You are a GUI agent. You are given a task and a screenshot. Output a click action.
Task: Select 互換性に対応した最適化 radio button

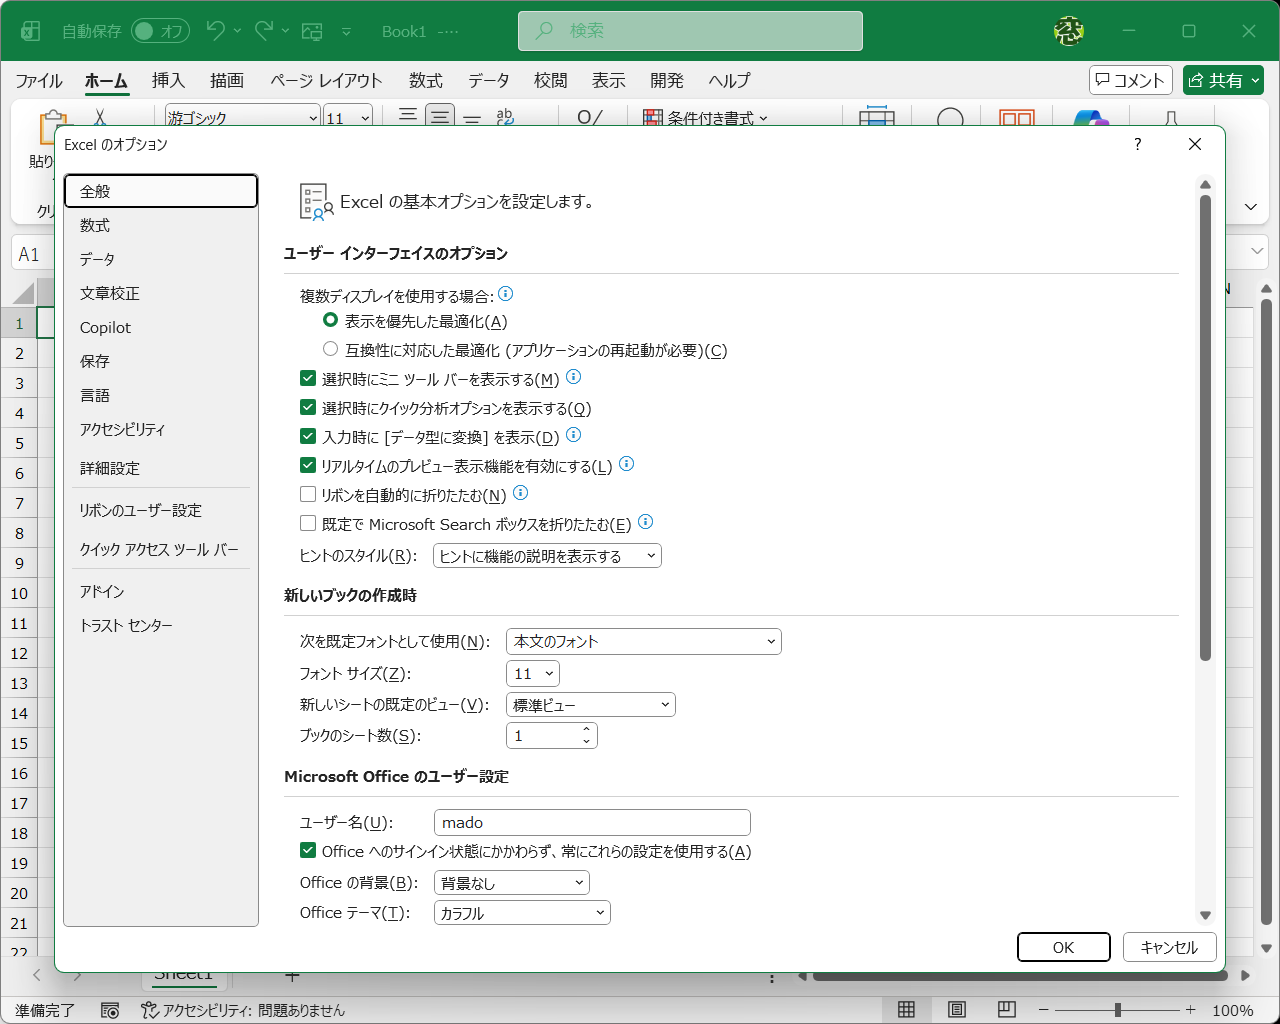(x=330, y=349)
